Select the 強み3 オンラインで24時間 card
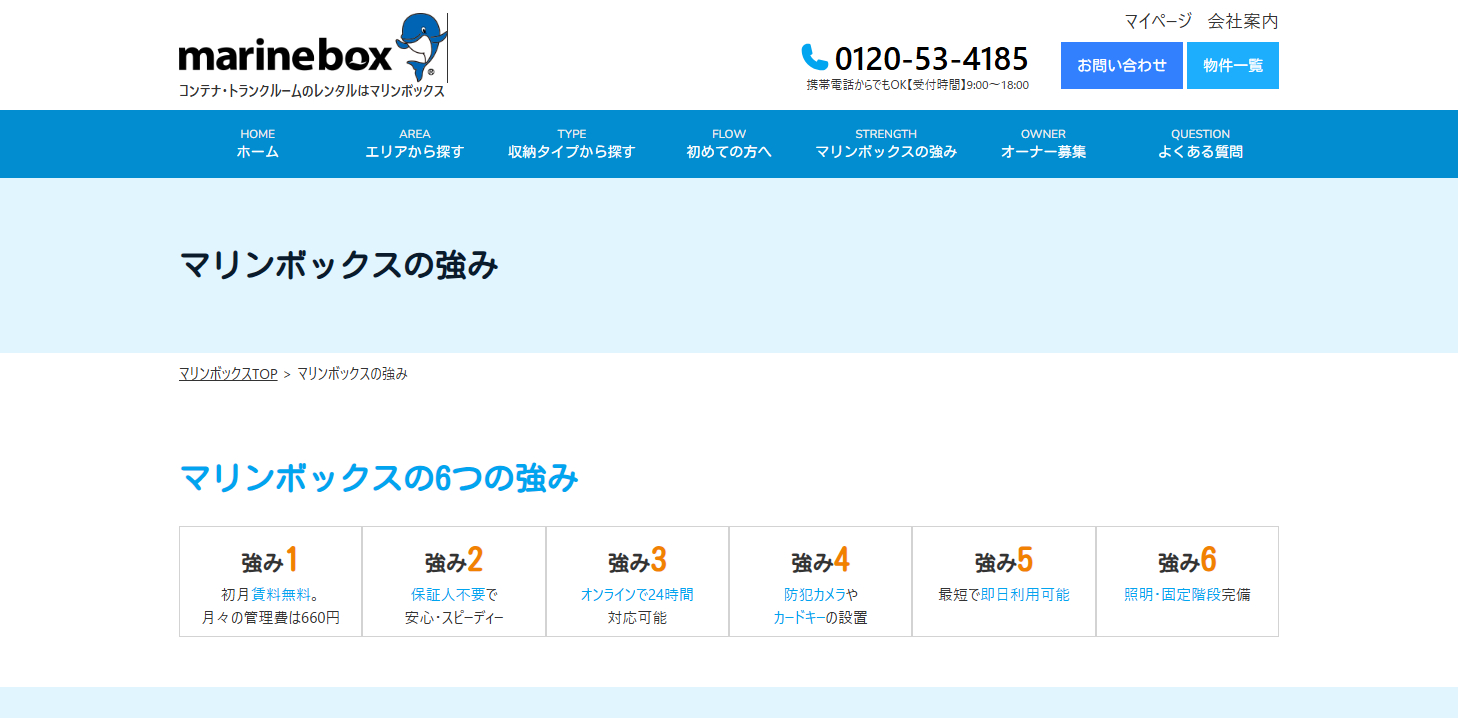This screenshot has width=1458, height=718. click(637, 581)
